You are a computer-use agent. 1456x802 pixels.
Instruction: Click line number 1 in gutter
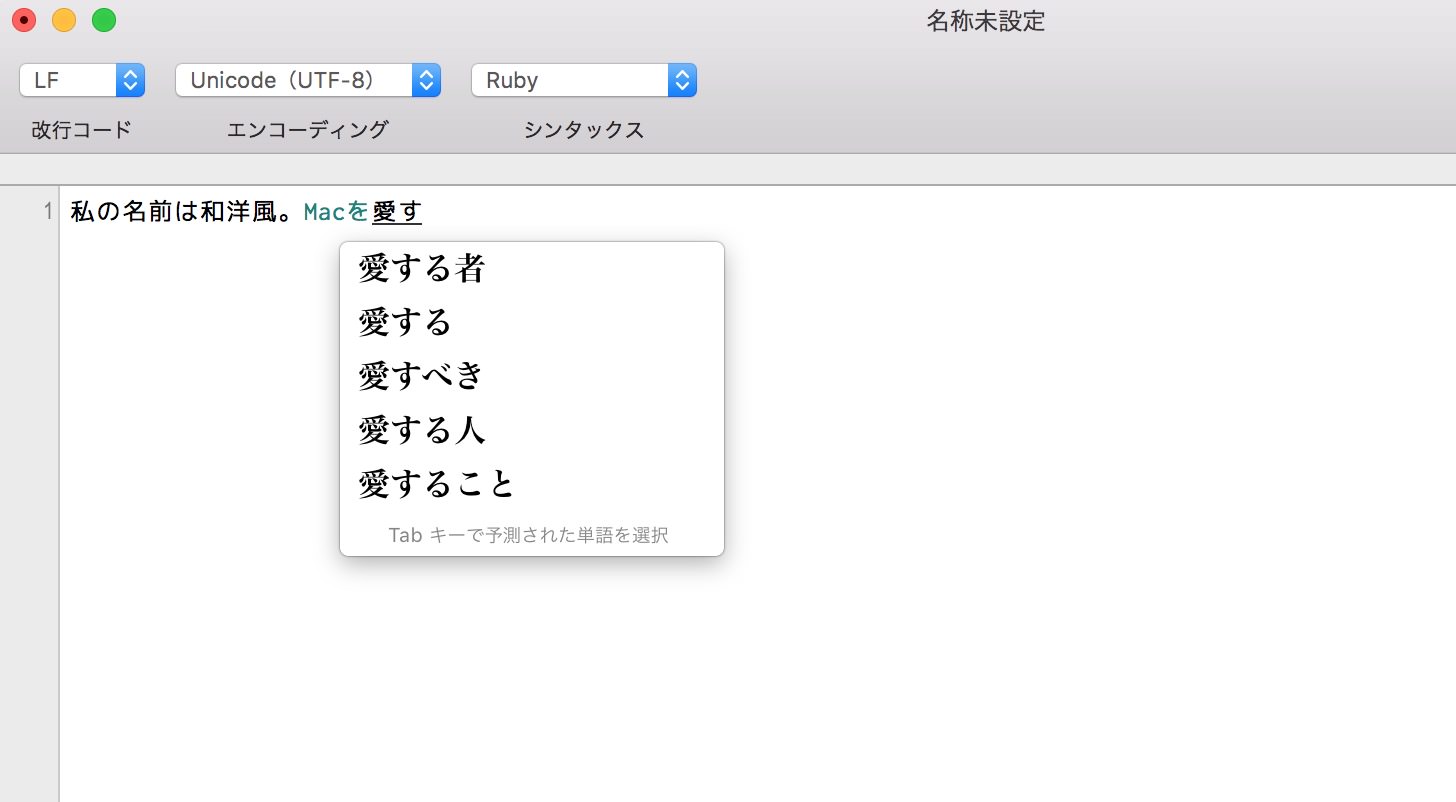coord(47,212)
